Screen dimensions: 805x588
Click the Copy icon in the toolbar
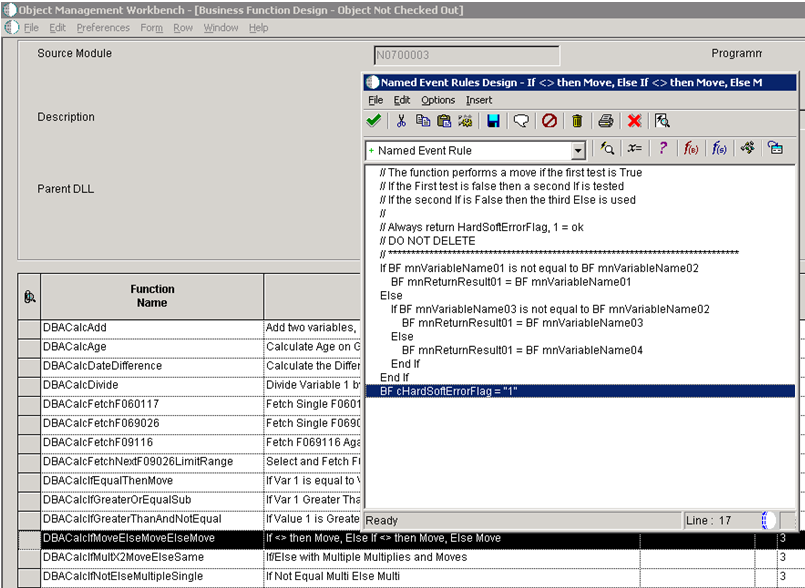click(423, 121)
